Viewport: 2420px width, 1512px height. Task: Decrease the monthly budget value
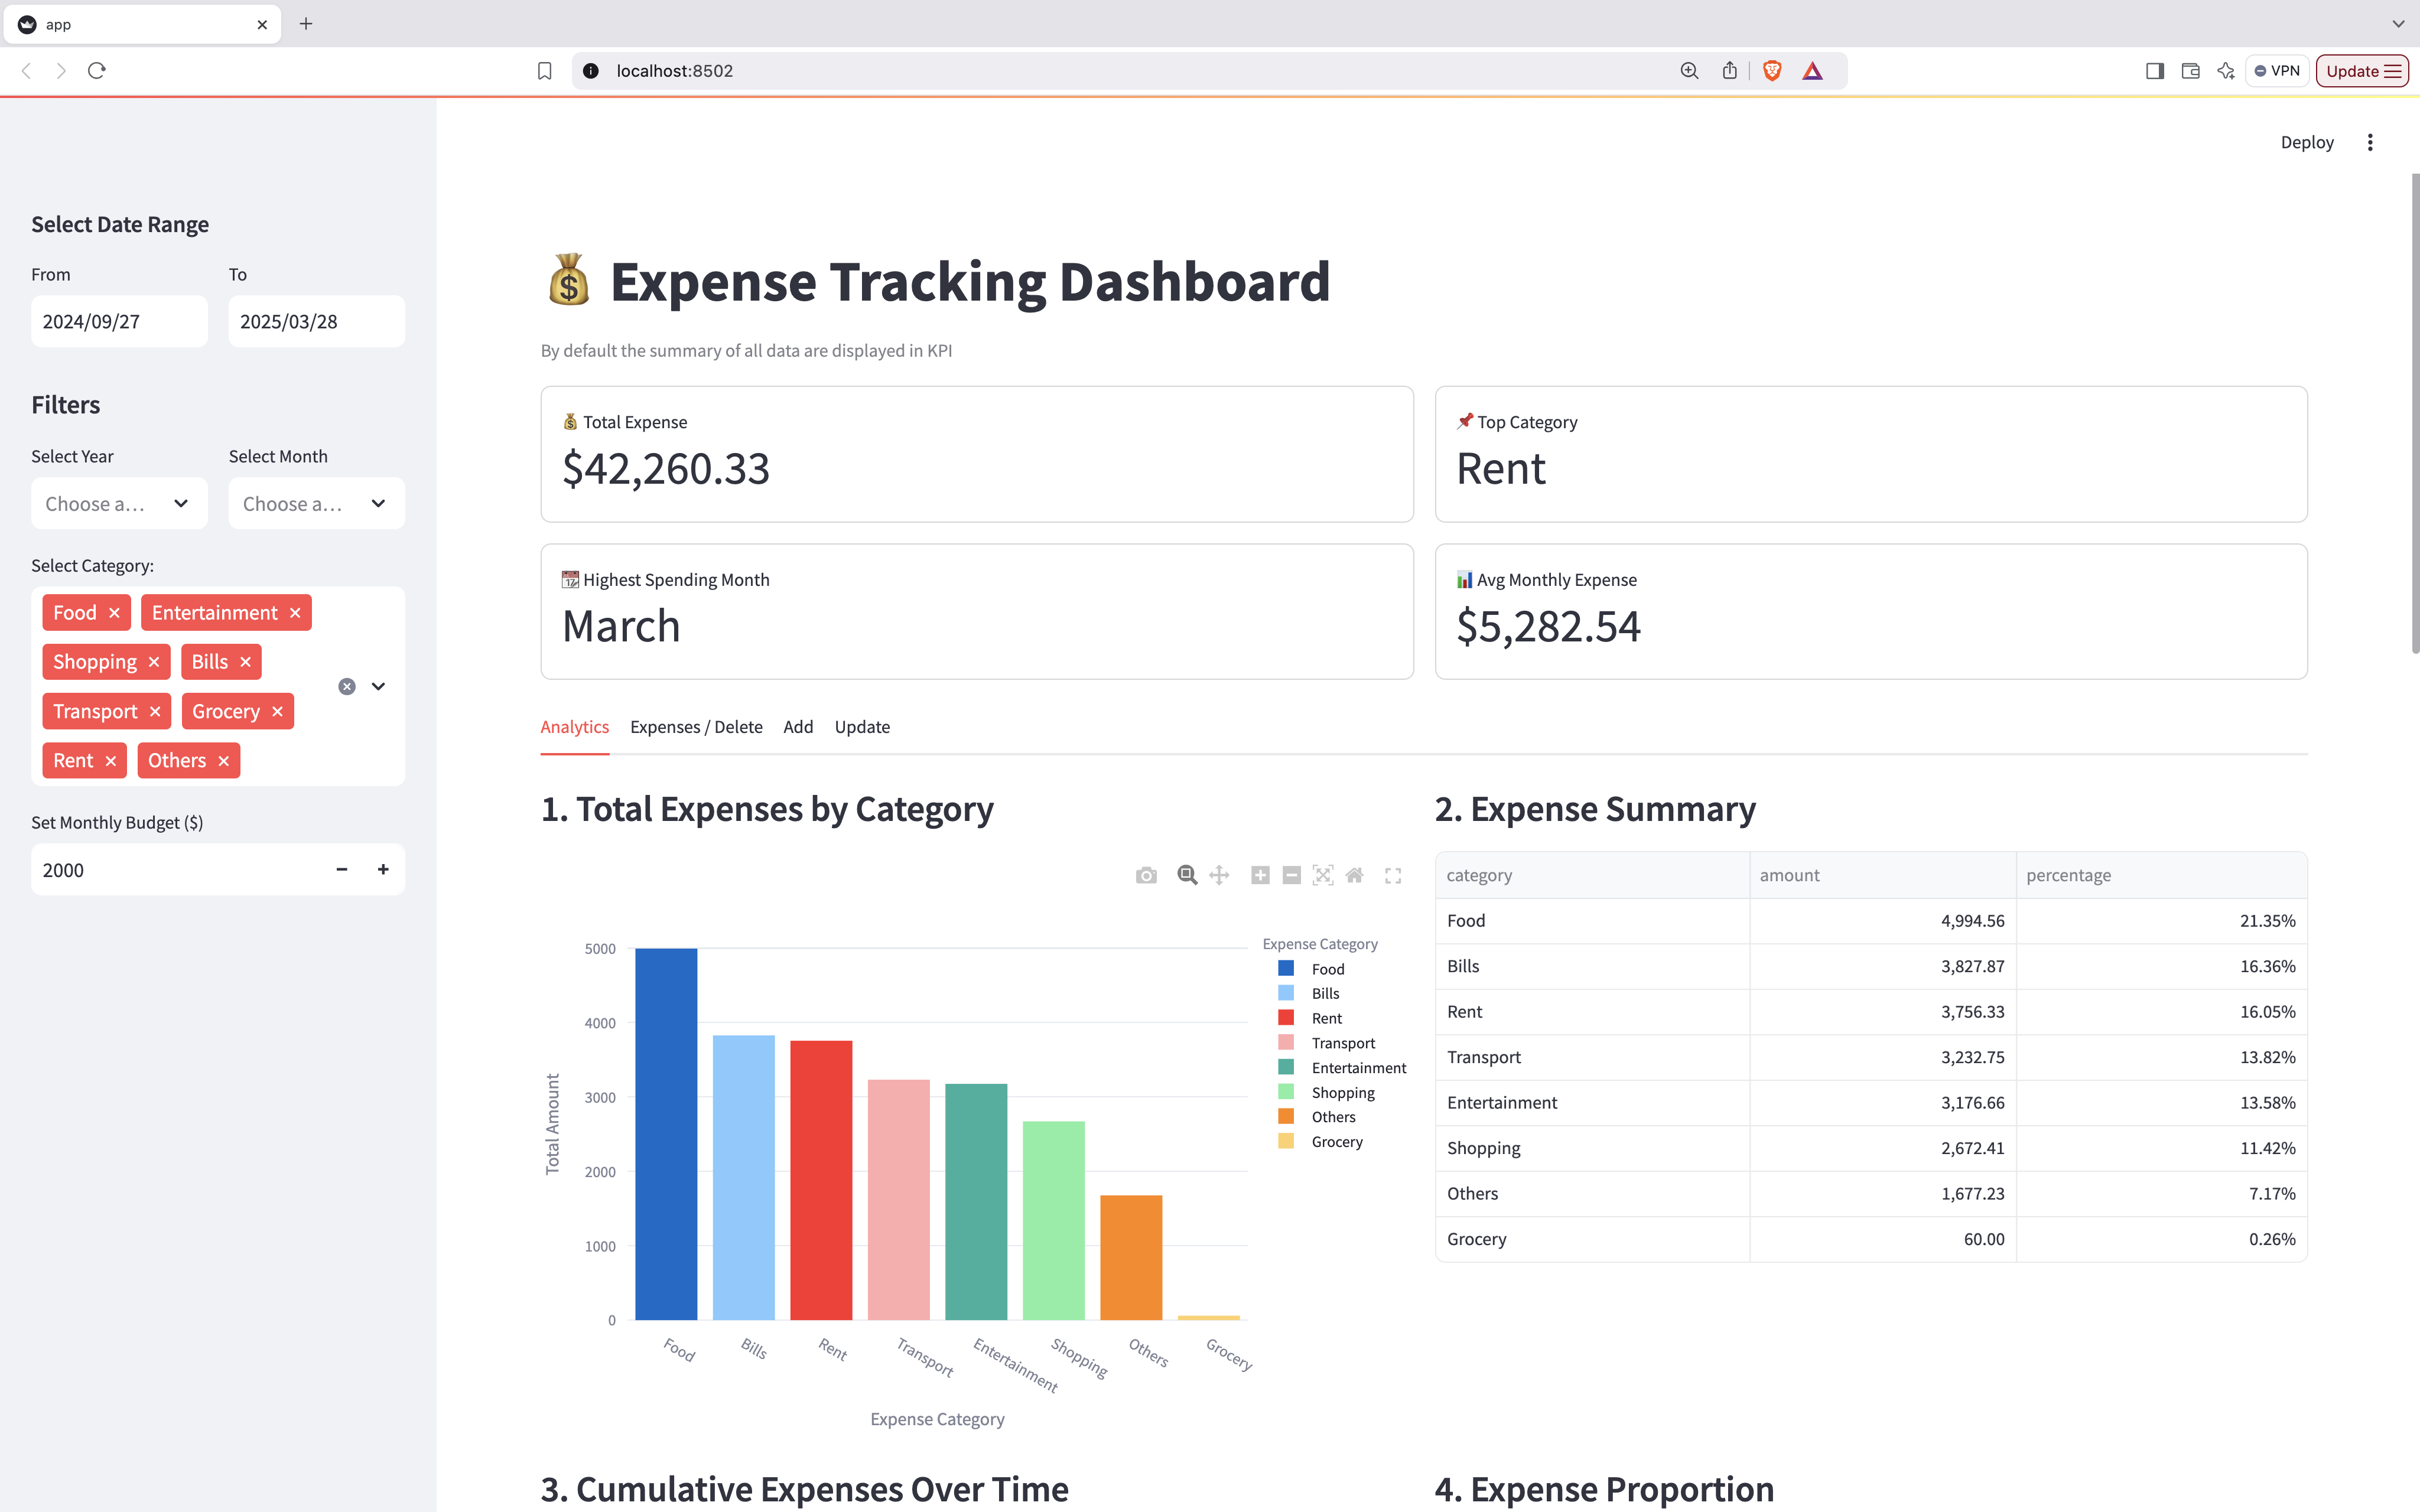click(342, 869)
